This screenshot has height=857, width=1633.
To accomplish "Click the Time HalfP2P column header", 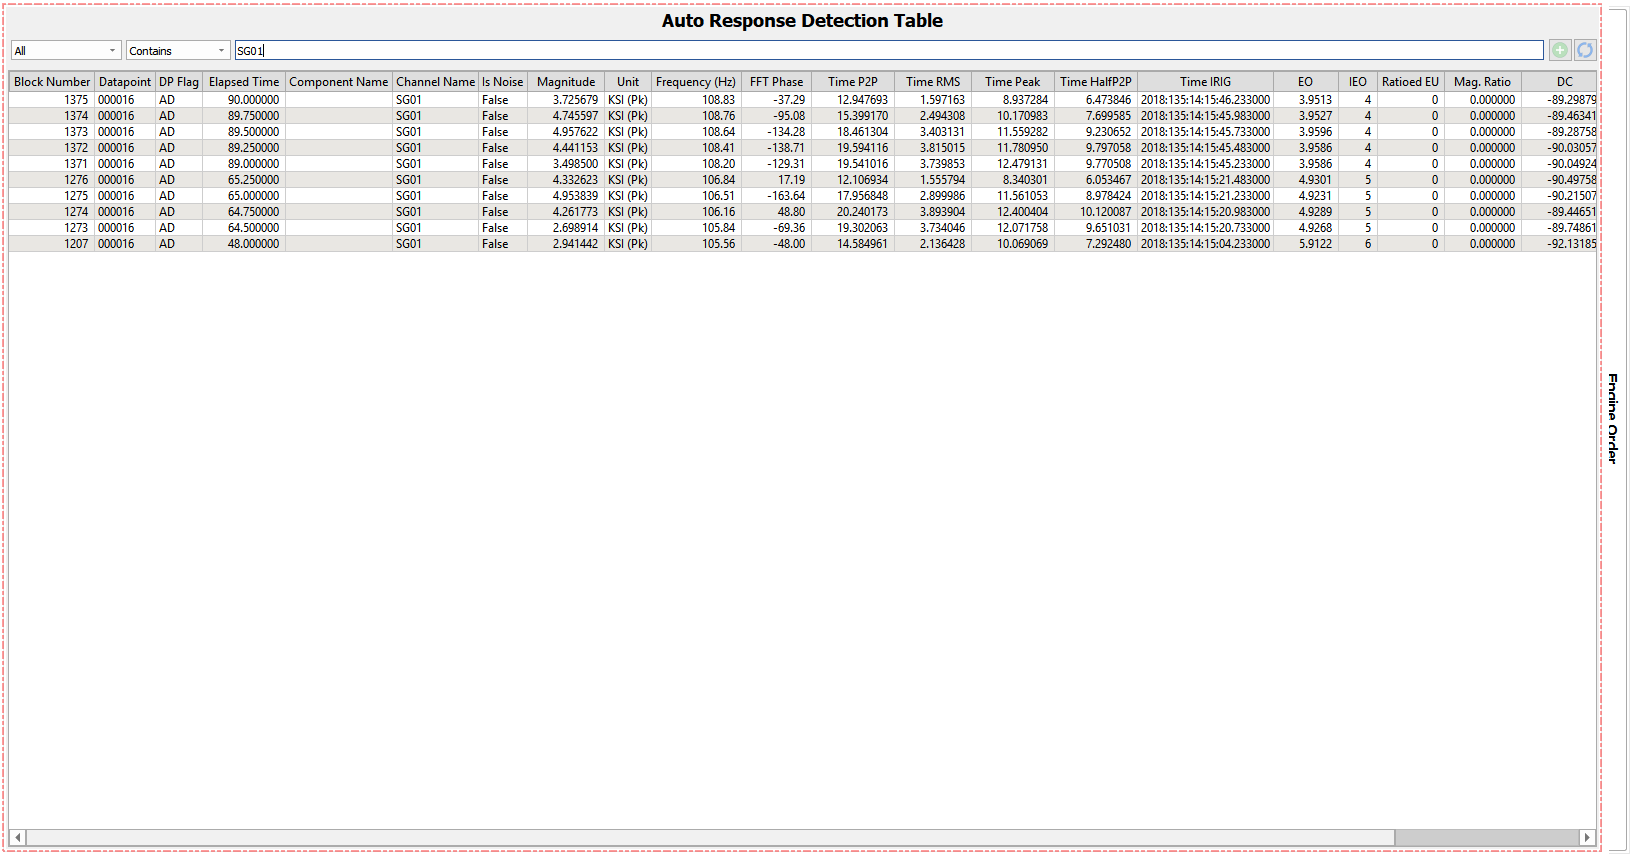I will 1096,82.
